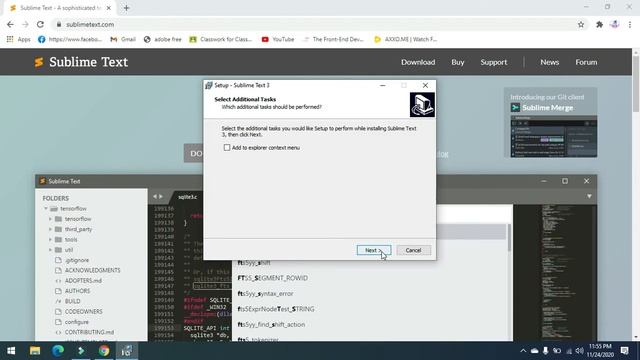Select the Setup installer taskbar icon

tap(127, 351)
